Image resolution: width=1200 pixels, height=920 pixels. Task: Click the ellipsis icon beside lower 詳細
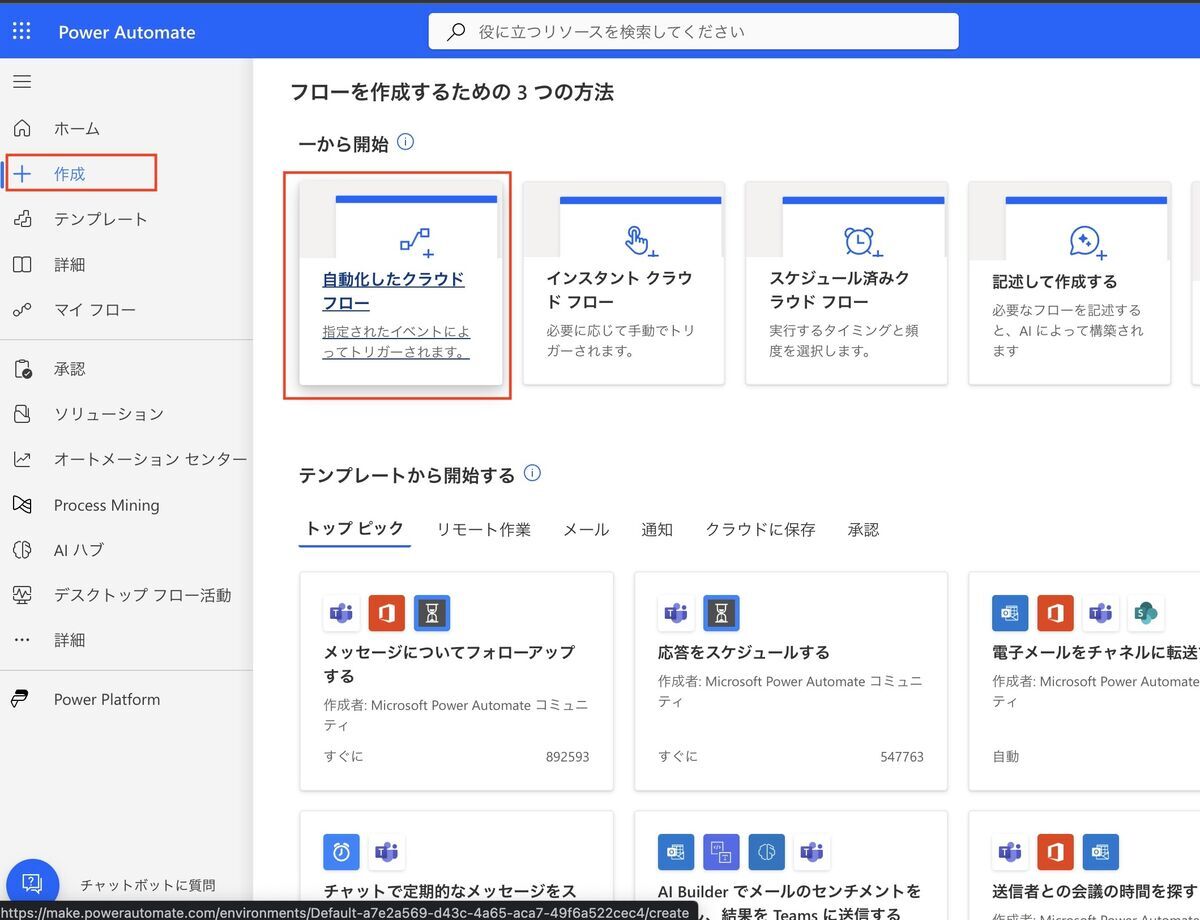pos(22,640)
